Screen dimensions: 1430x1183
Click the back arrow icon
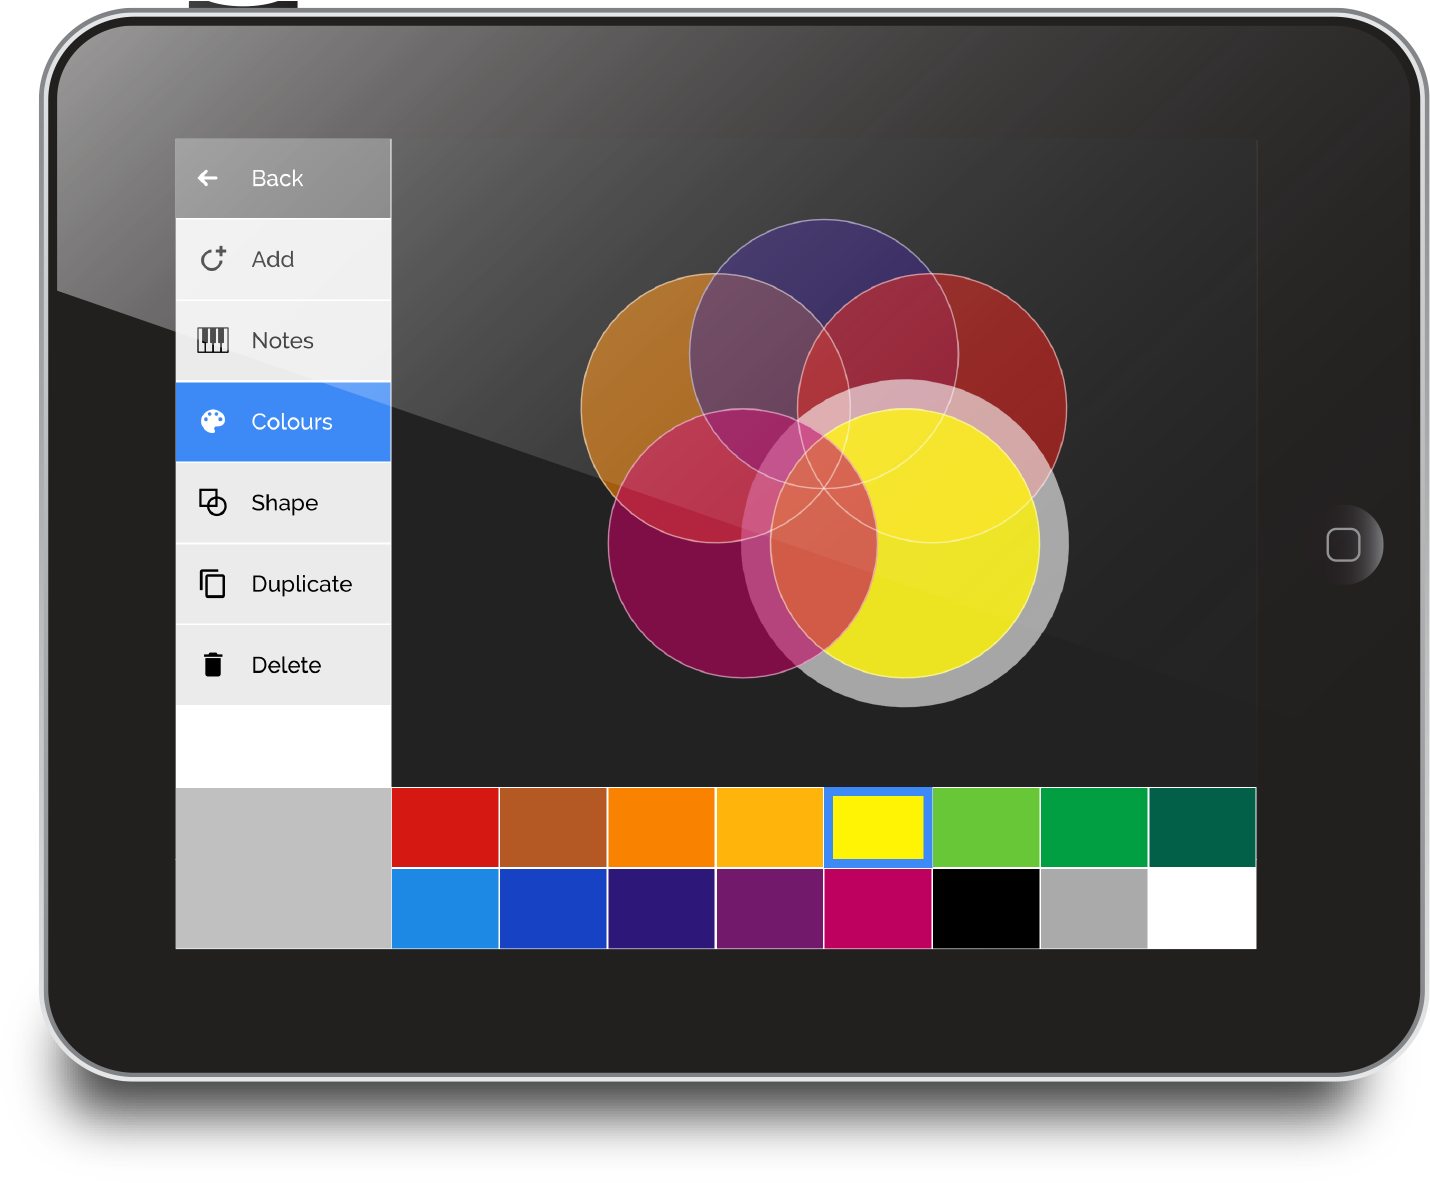[208, 178]
